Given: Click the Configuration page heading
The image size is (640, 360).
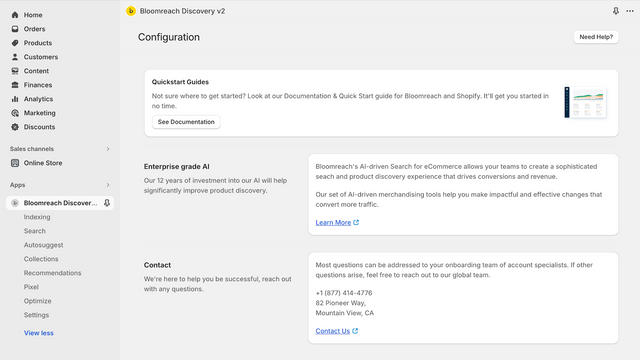Looking at the screenshot, I should click(169, 37).
